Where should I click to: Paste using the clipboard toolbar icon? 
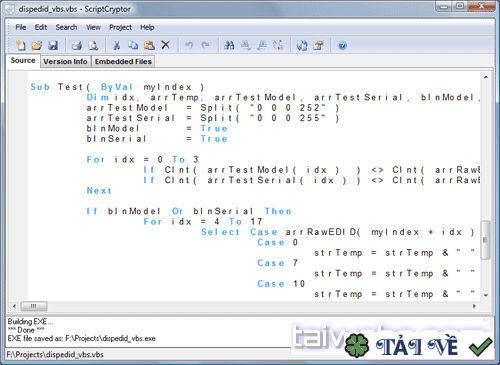coord(149,45)
